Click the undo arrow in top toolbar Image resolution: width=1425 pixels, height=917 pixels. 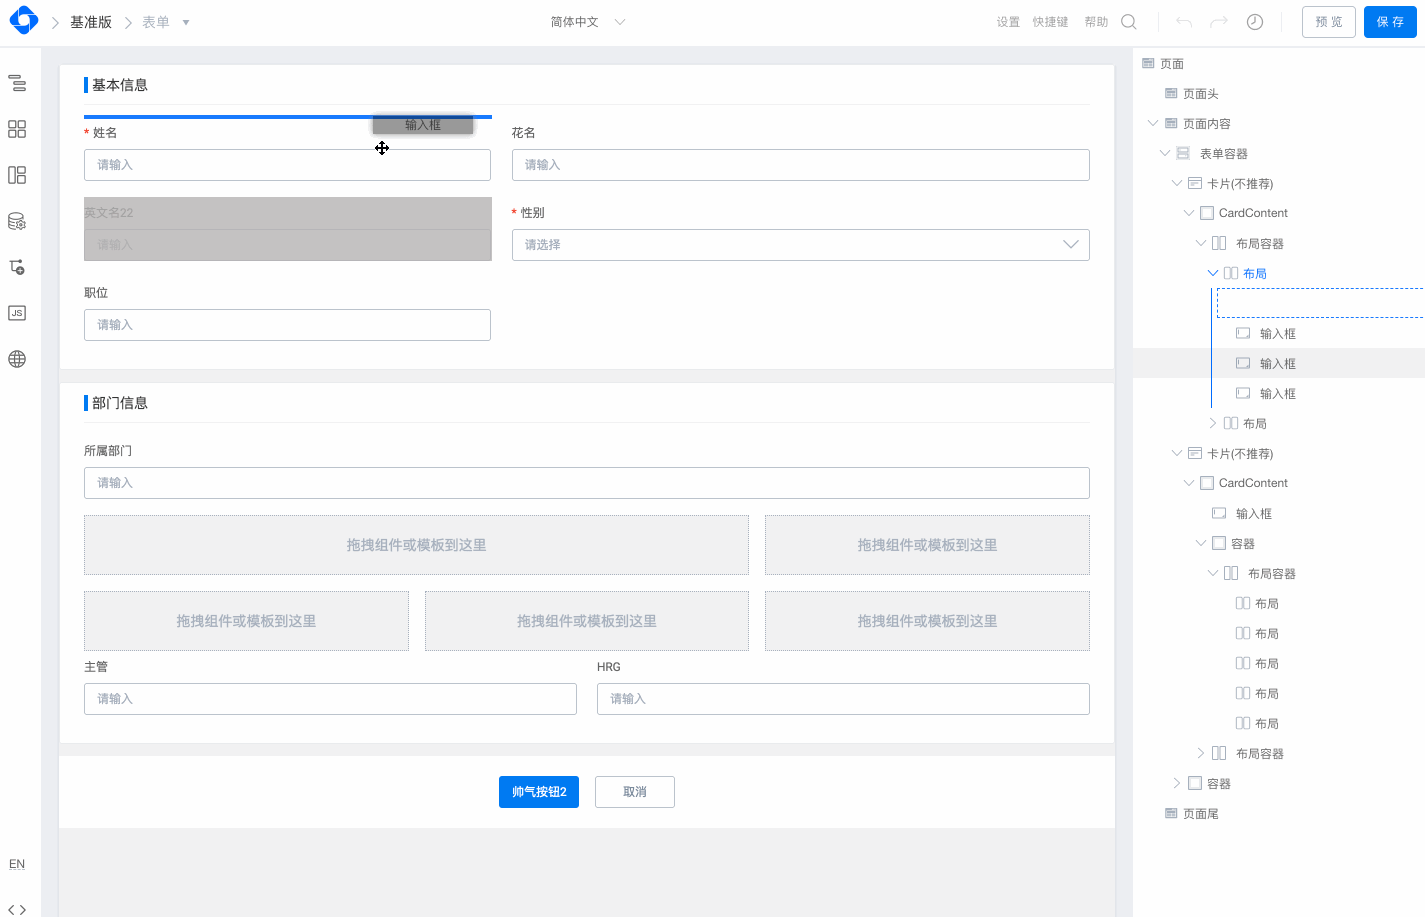pos(1184,22)
